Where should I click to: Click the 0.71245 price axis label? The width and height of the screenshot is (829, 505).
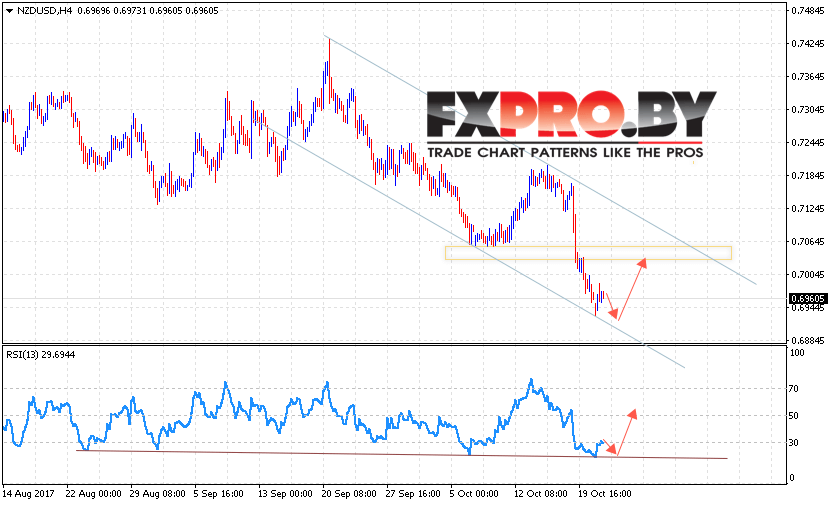point(807,208)
